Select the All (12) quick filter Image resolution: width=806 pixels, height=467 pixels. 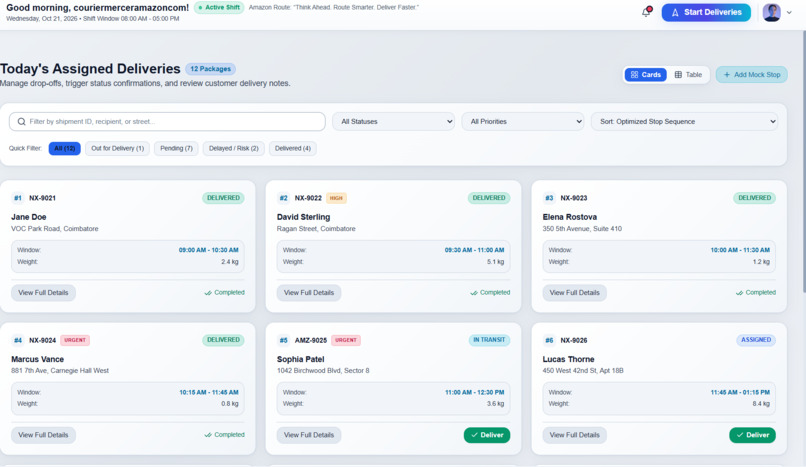point(65,148)
